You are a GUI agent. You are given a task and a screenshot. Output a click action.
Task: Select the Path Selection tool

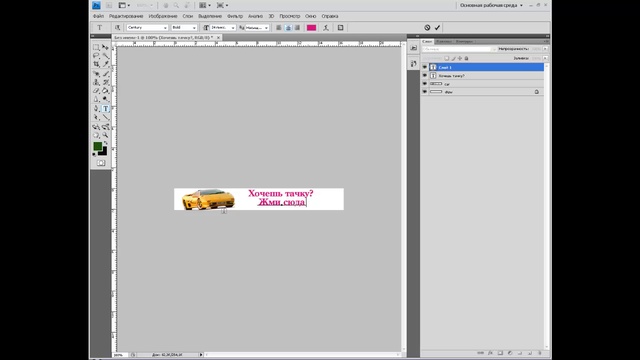tap(96, 117)
